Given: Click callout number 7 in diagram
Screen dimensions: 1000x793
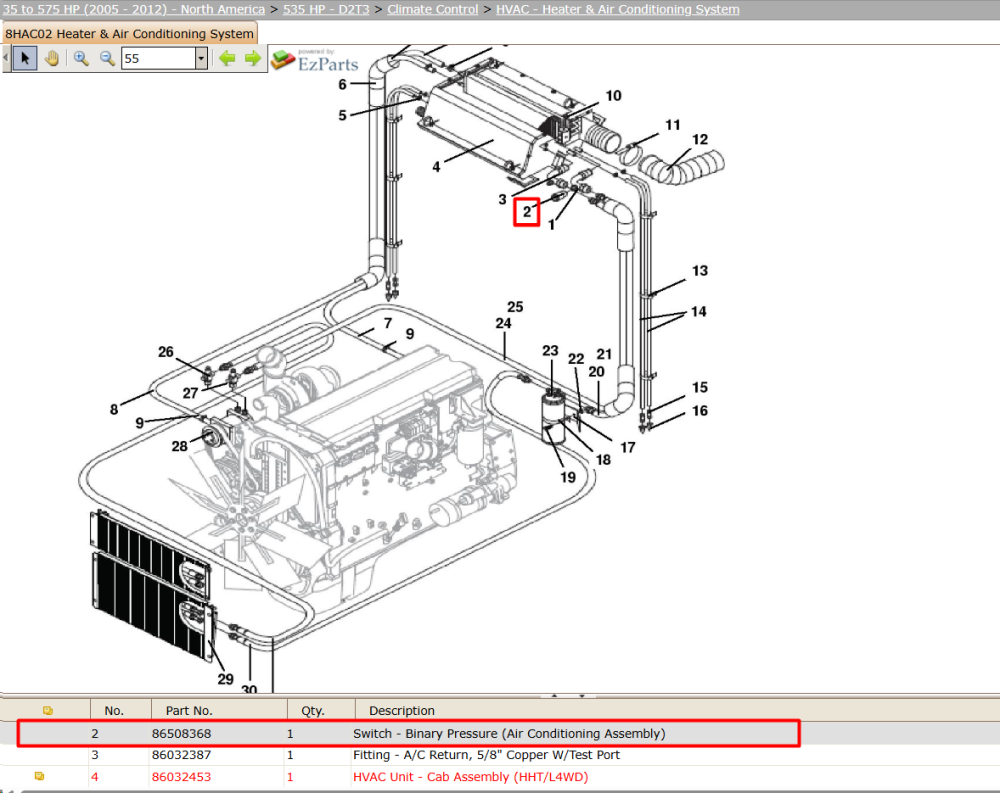Looking at the screenshot, I should 388,323.
